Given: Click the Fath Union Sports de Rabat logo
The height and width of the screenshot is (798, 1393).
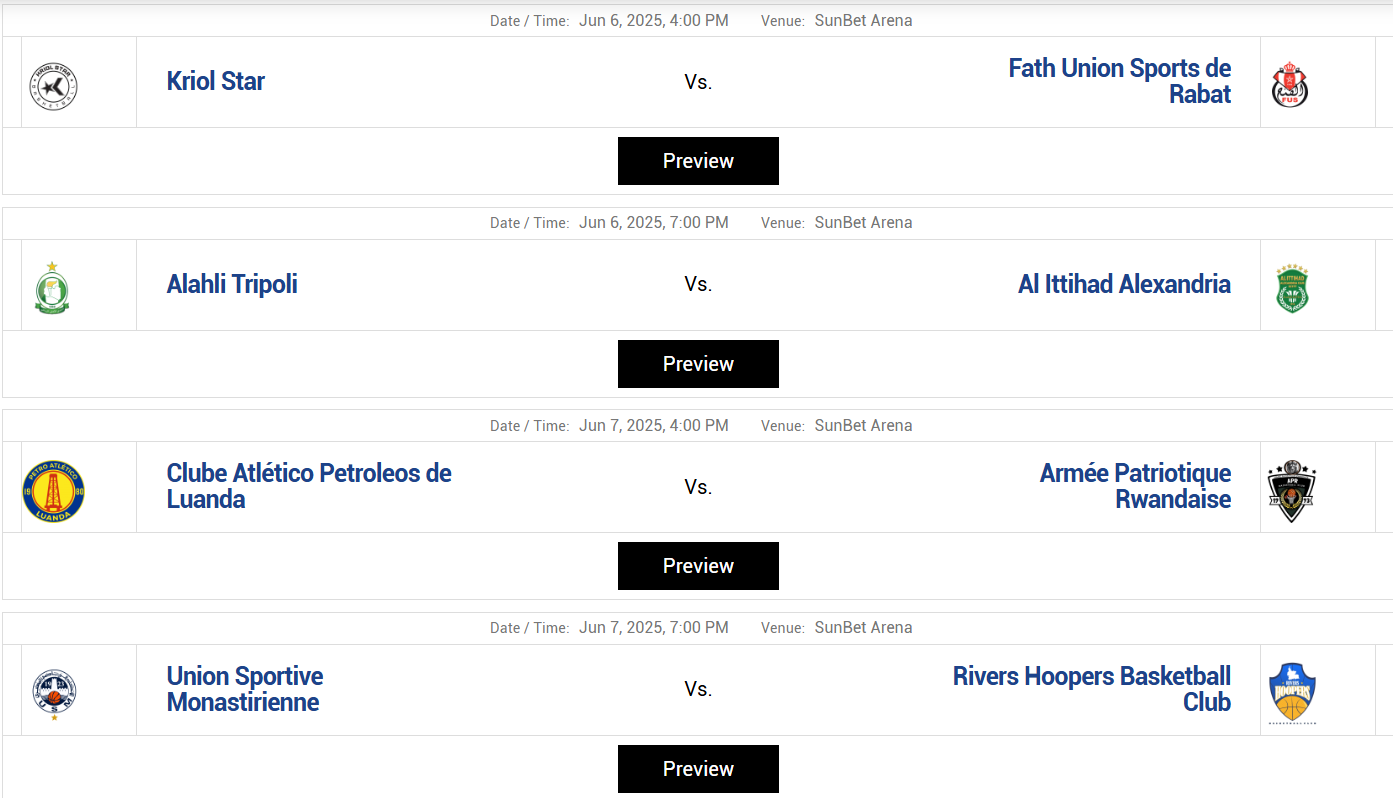Looking at the screenshot, I should [1290, 85].
